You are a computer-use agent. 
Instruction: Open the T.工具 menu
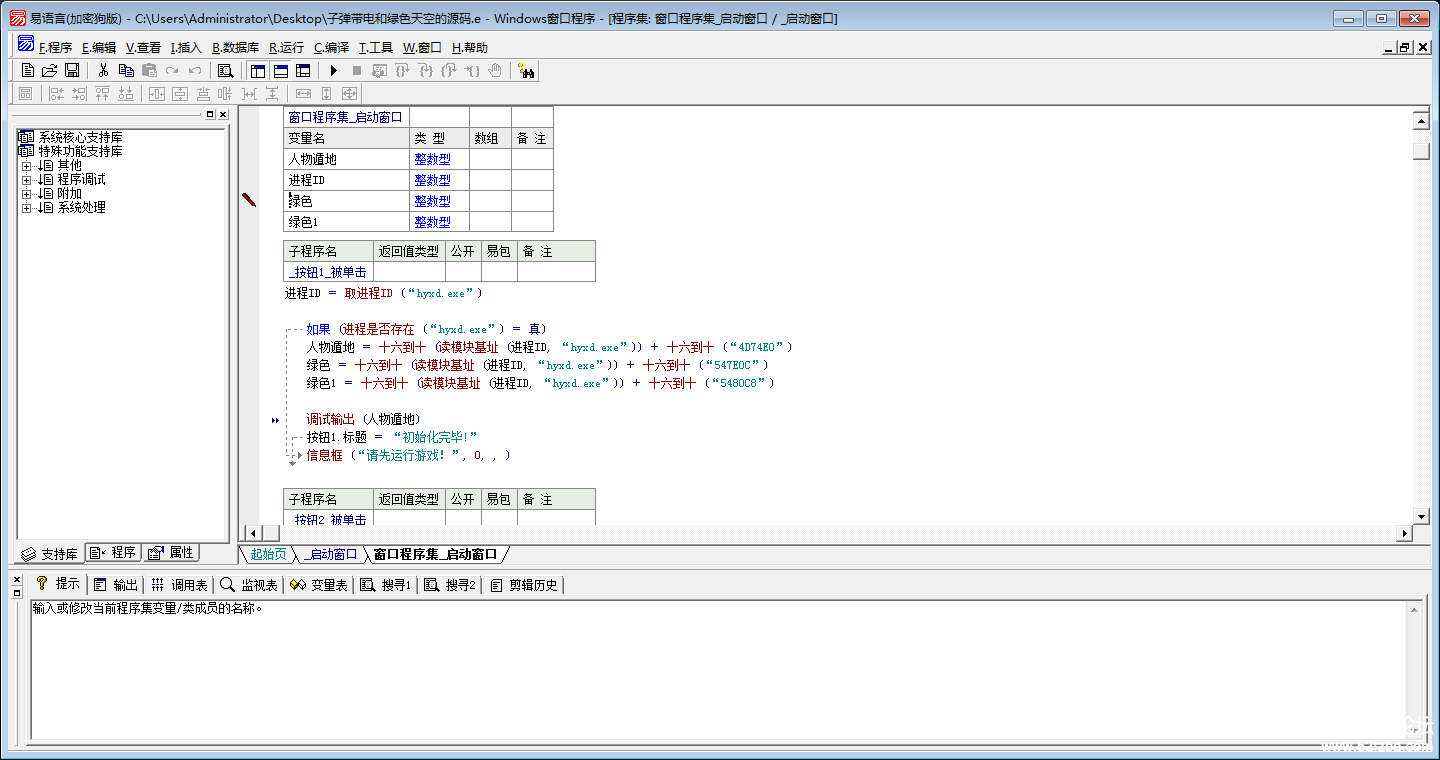376,47
